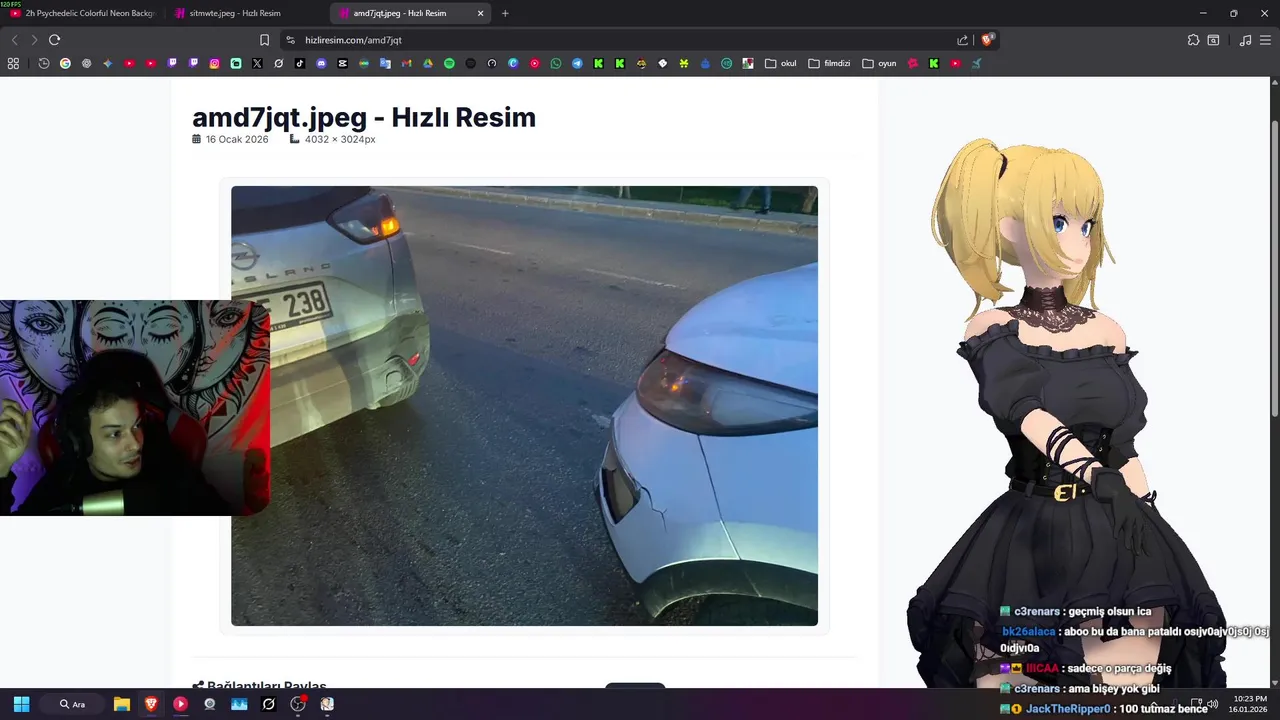Close the amd7jqt.jpeg tab
The image size is (1280, 720).
point(480,13)
